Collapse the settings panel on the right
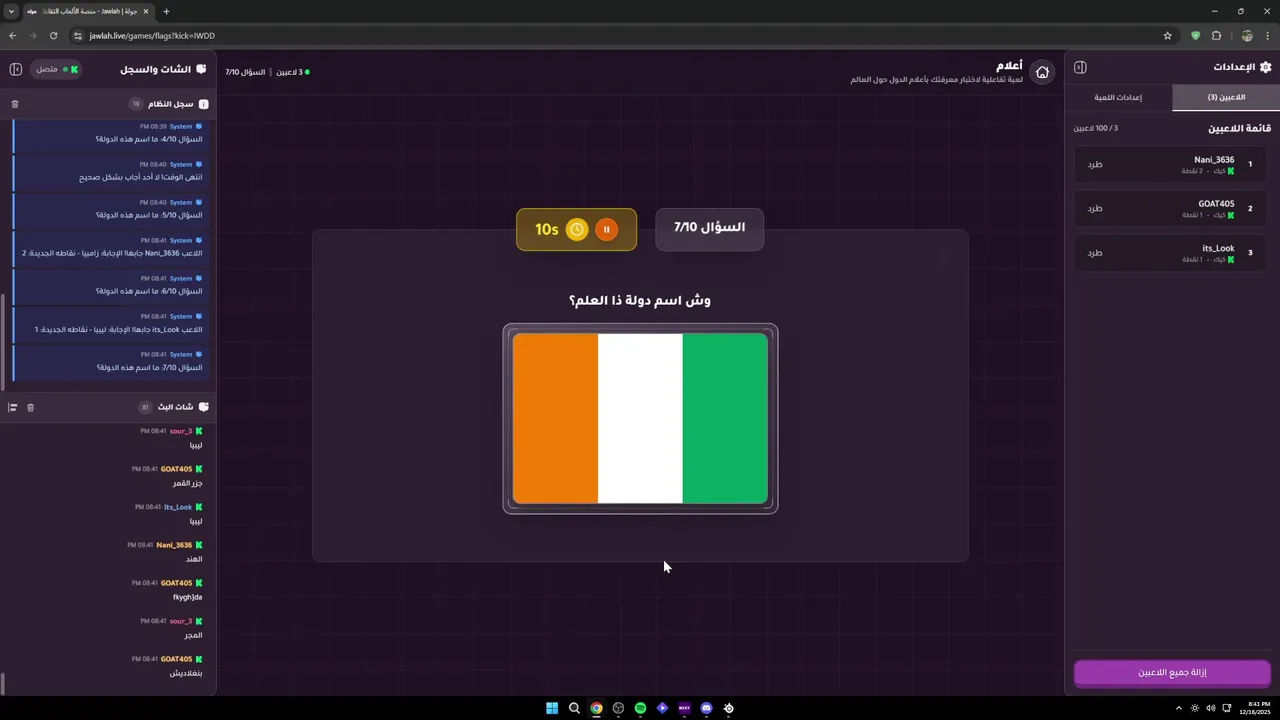 (x=1080, y=67)
